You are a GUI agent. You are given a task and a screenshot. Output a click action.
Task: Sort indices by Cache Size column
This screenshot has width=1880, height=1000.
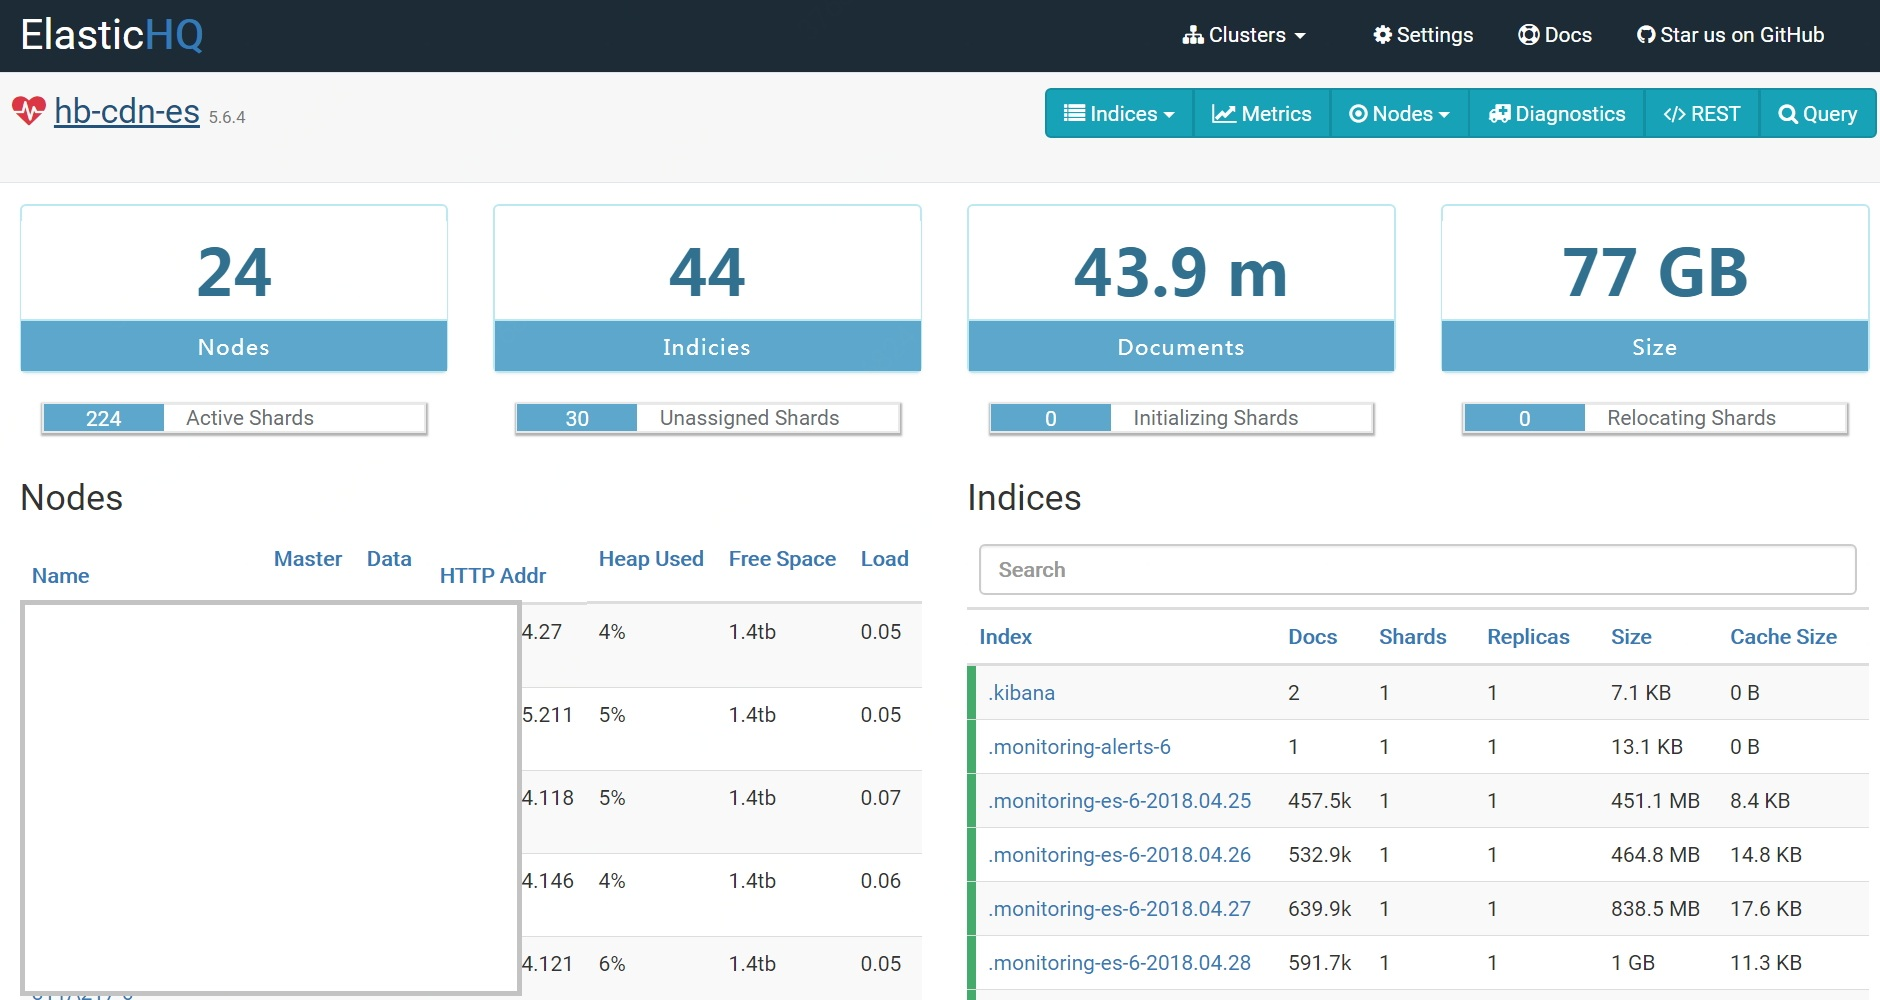(x=1783, y=637)
